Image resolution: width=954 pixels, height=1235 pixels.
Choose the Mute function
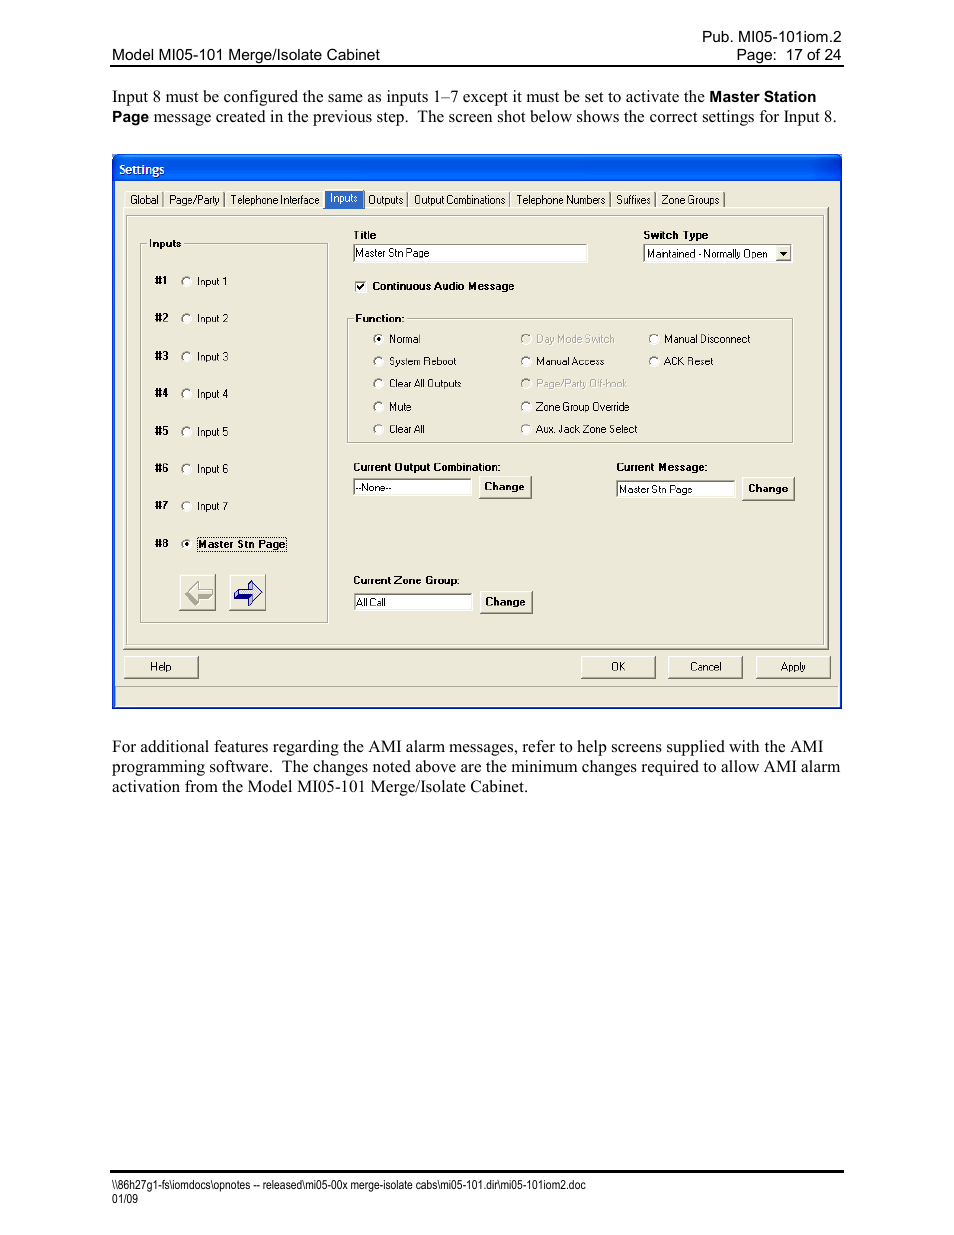pyautogui.click(x=378, y=407)
